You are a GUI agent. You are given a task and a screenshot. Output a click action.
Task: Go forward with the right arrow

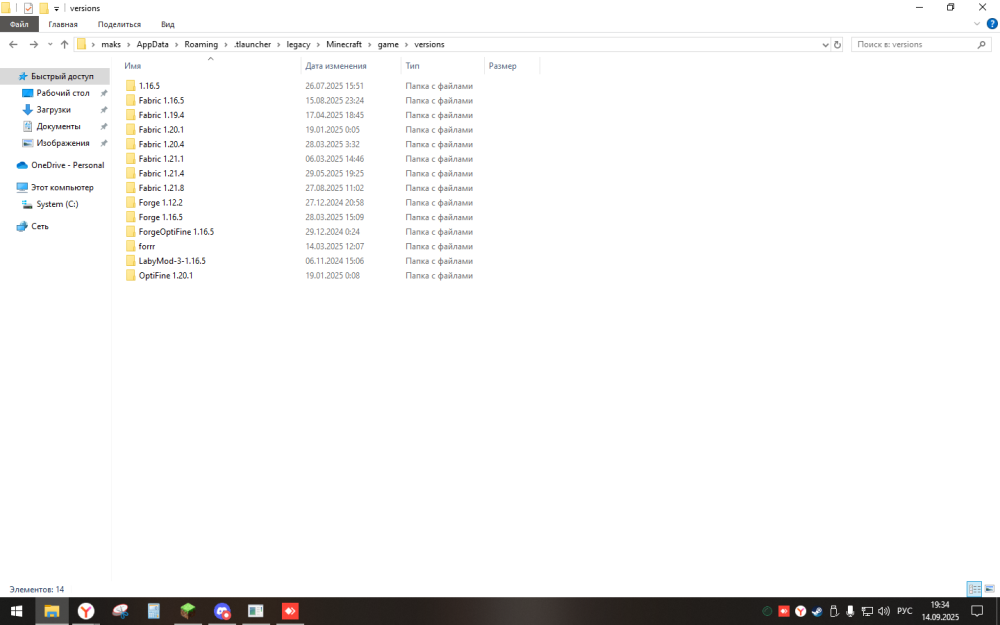[34, 45]
